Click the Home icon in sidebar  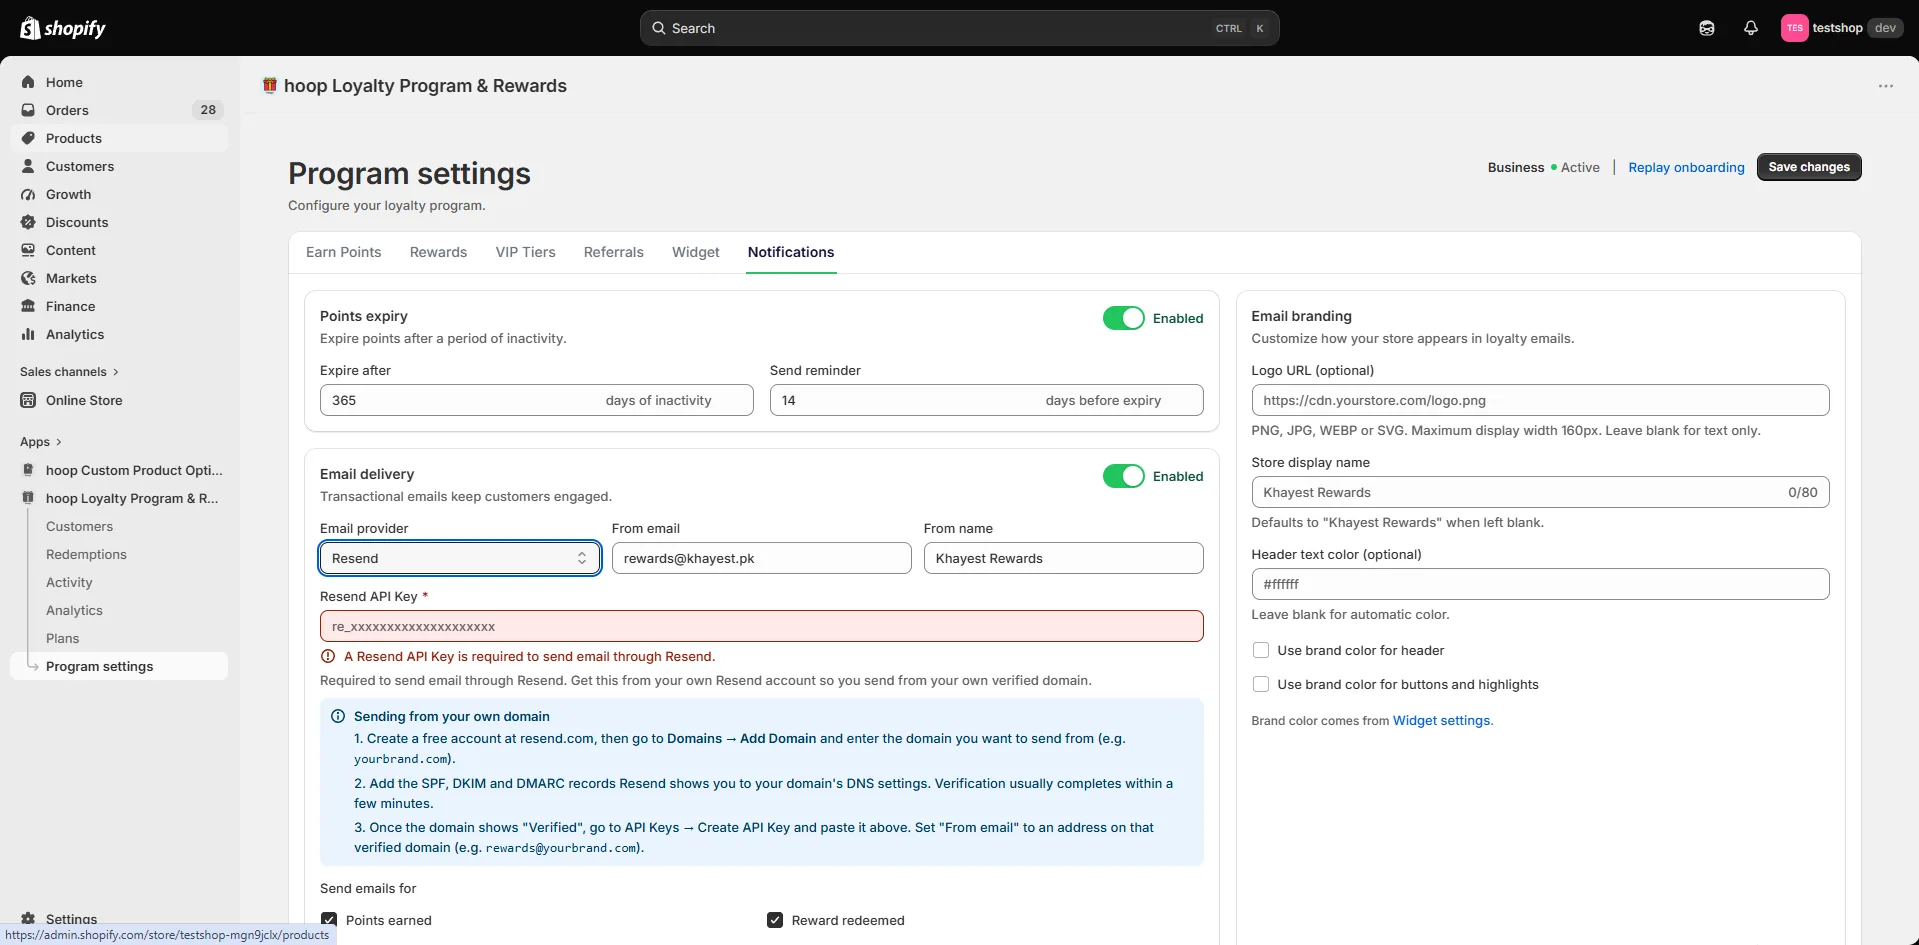[28, 82]
